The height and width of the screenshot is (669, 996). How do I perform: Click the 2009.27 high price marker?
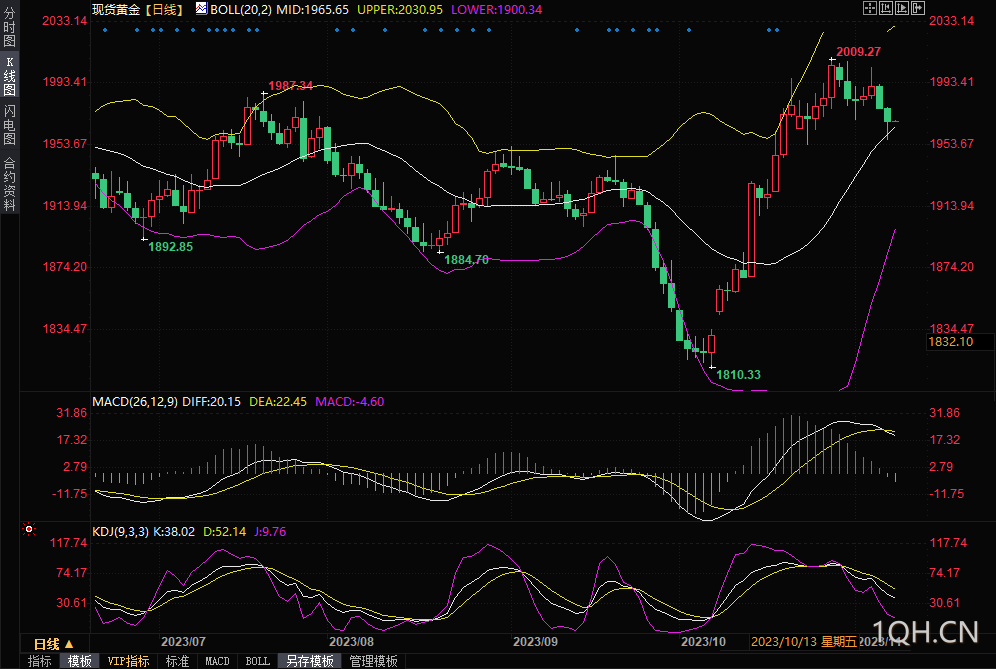pyautogui.click(x=858, y=51)
